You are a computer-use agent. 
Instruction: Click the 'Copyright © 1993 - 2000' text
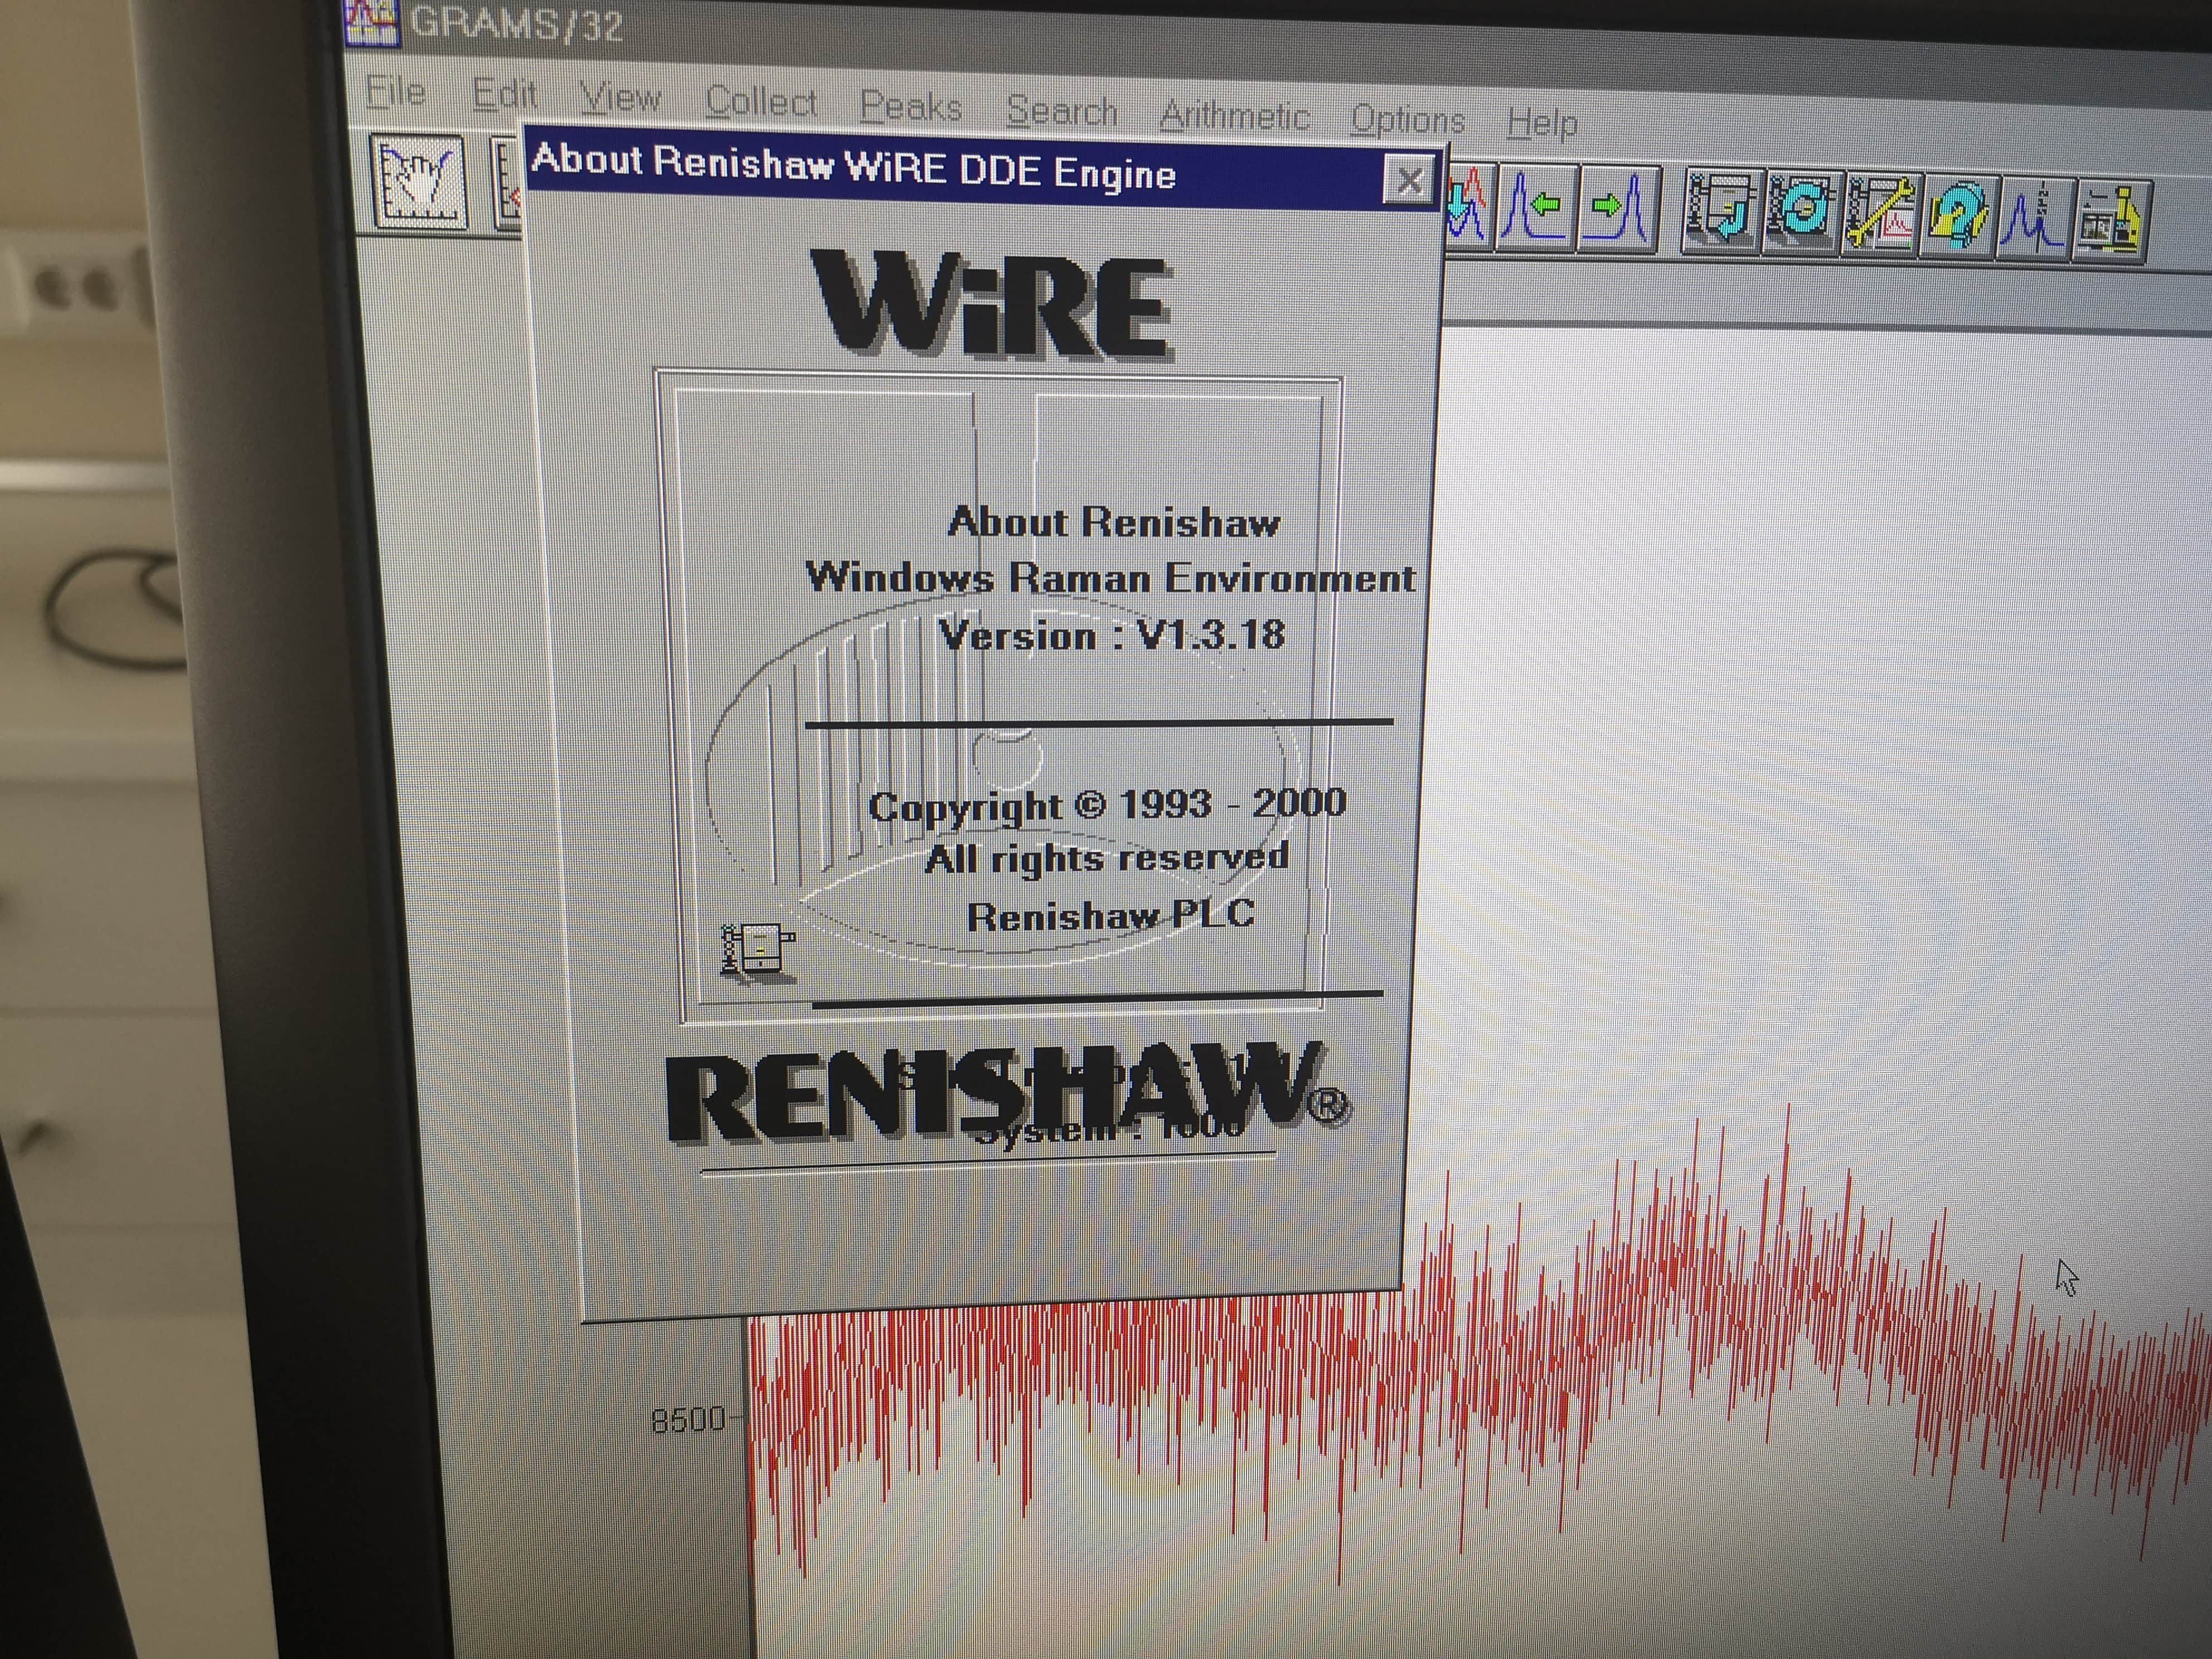coord(1107,805)
